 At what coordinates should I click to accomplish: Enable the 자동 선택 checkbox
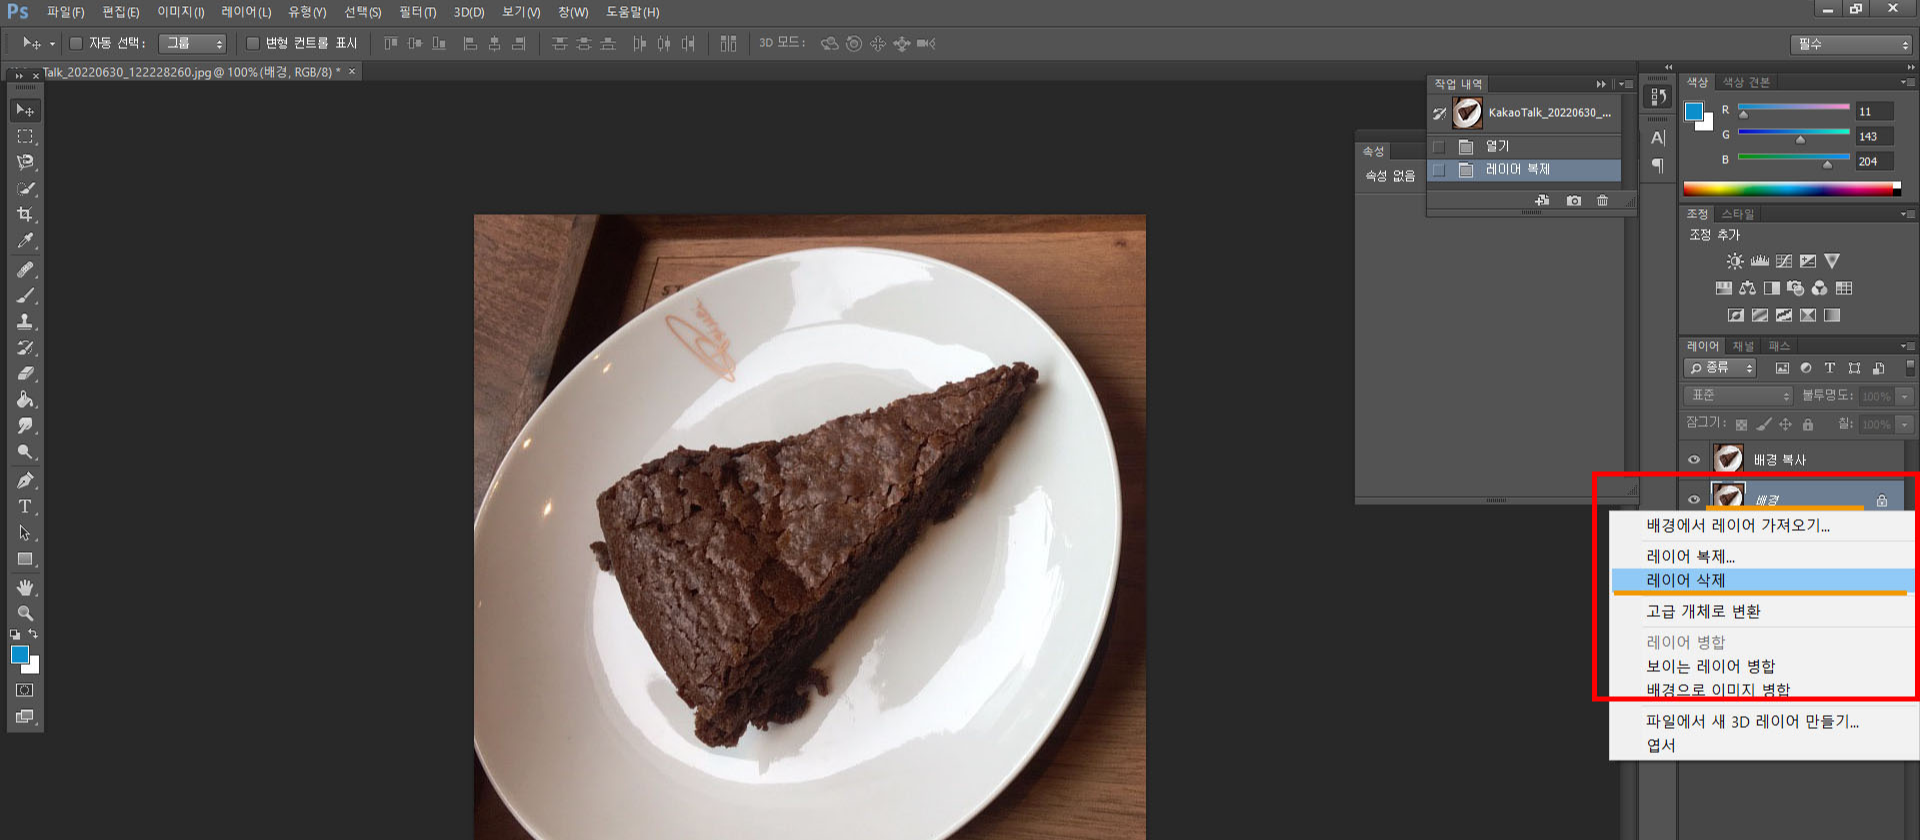point(76,44)
